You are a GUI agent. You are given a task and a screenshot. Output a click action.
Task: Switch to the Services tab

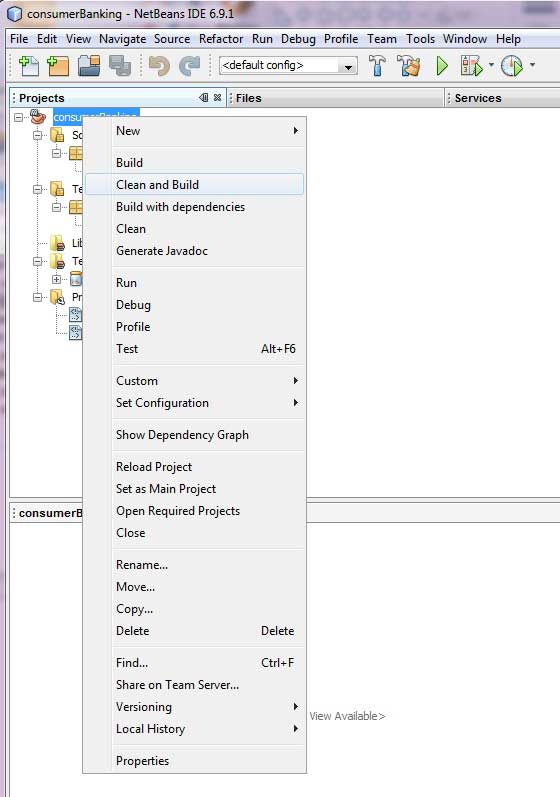click(478, 98)
